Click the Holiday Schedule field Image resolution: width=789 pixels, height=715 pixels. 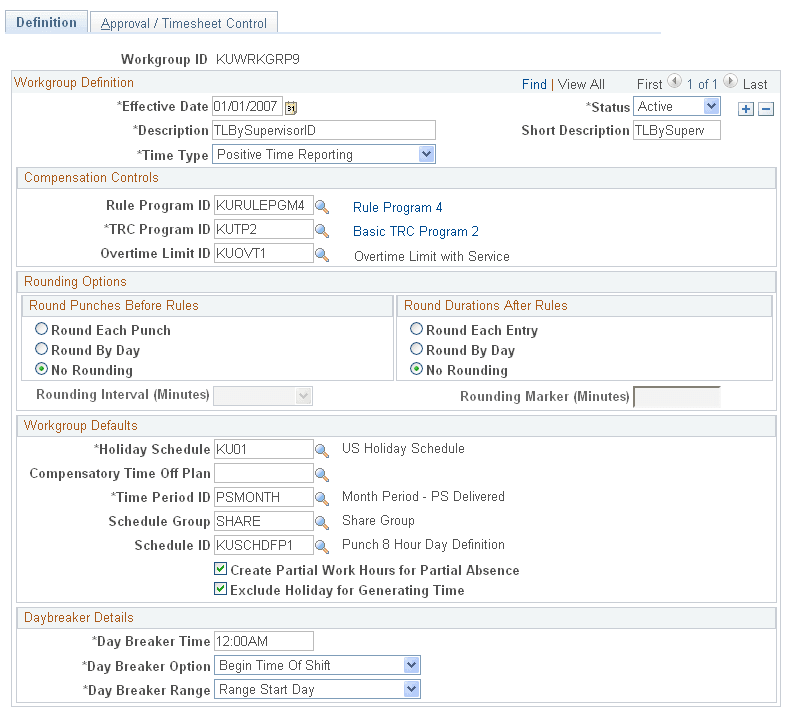click(x=264, y=449)
